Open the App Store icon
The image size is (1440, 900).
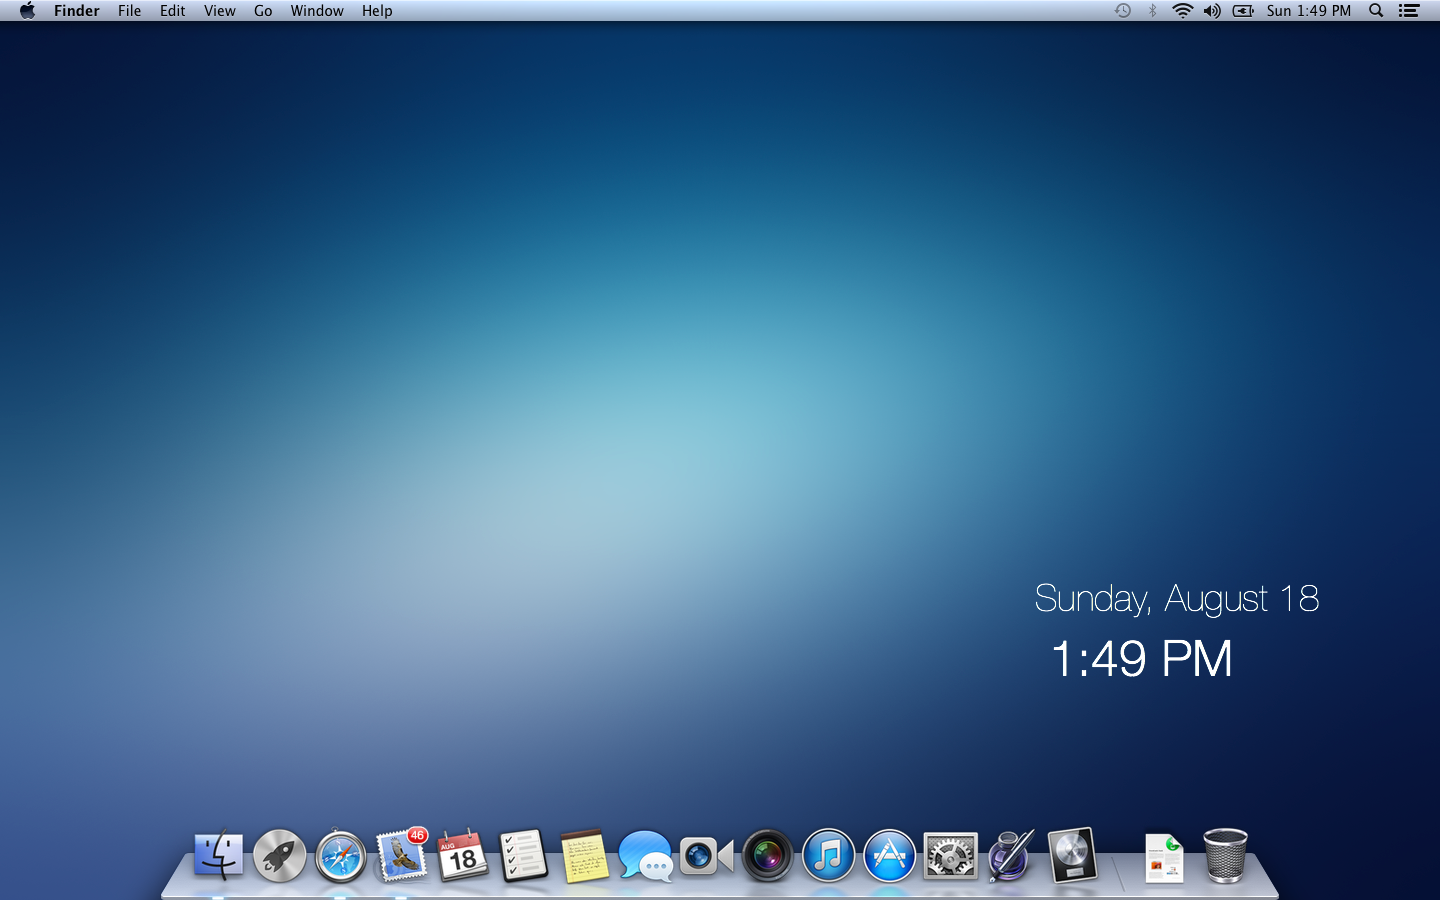tap(890, 856)
